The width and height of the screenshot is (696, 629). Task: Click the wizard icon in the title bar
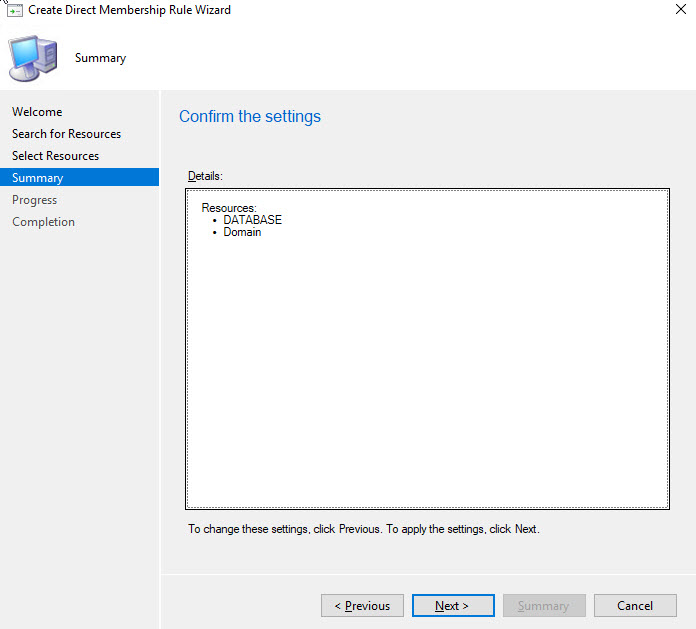click(x=14, y=10)
